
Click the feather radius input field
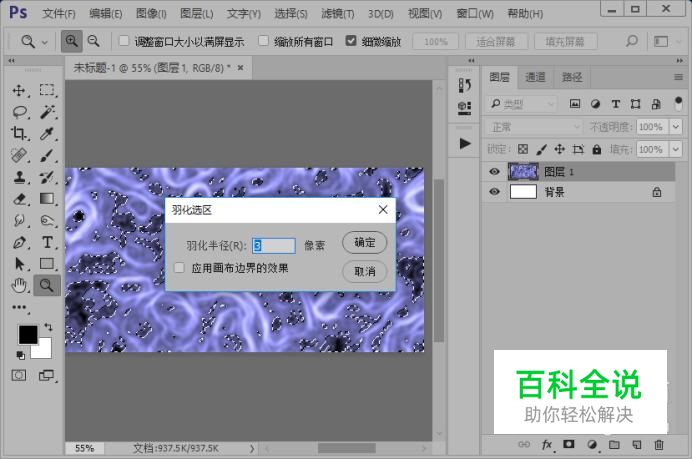click(274, 245)
